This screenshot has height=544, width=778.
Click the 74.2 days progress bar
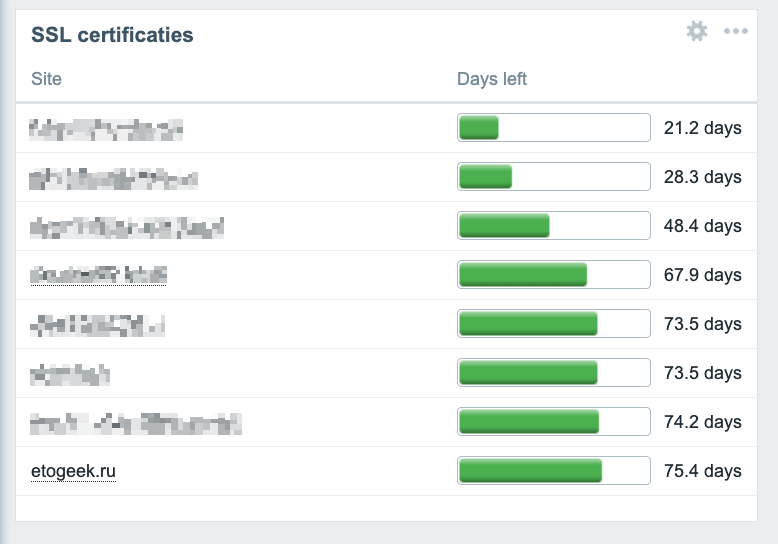(554, 422)
